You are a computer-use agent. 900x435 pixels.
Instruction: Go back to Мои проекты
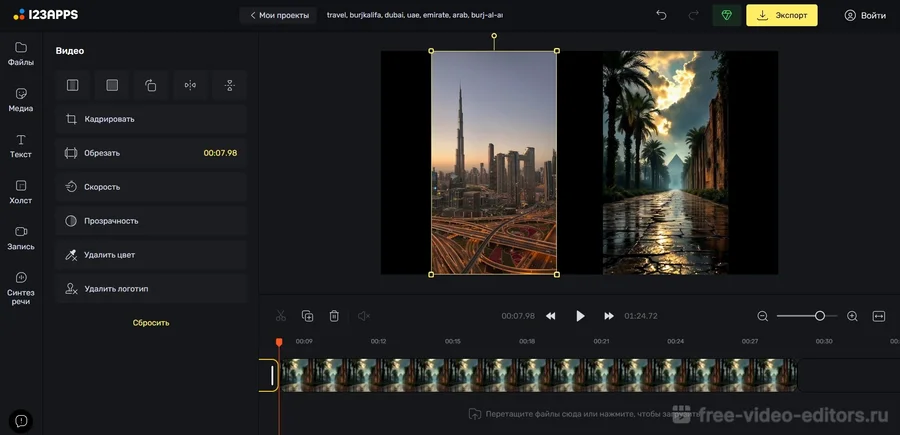278,15
